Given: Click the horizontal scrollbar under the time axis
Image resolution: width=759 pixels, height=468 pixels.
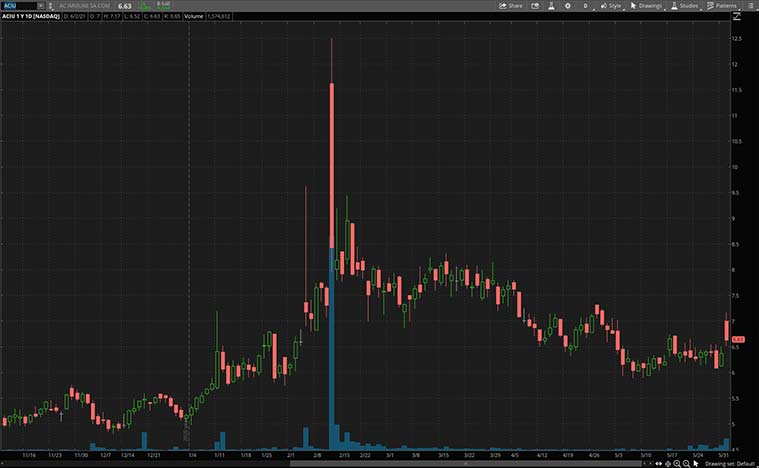Looking at the screenshot, I should (466, 463).
